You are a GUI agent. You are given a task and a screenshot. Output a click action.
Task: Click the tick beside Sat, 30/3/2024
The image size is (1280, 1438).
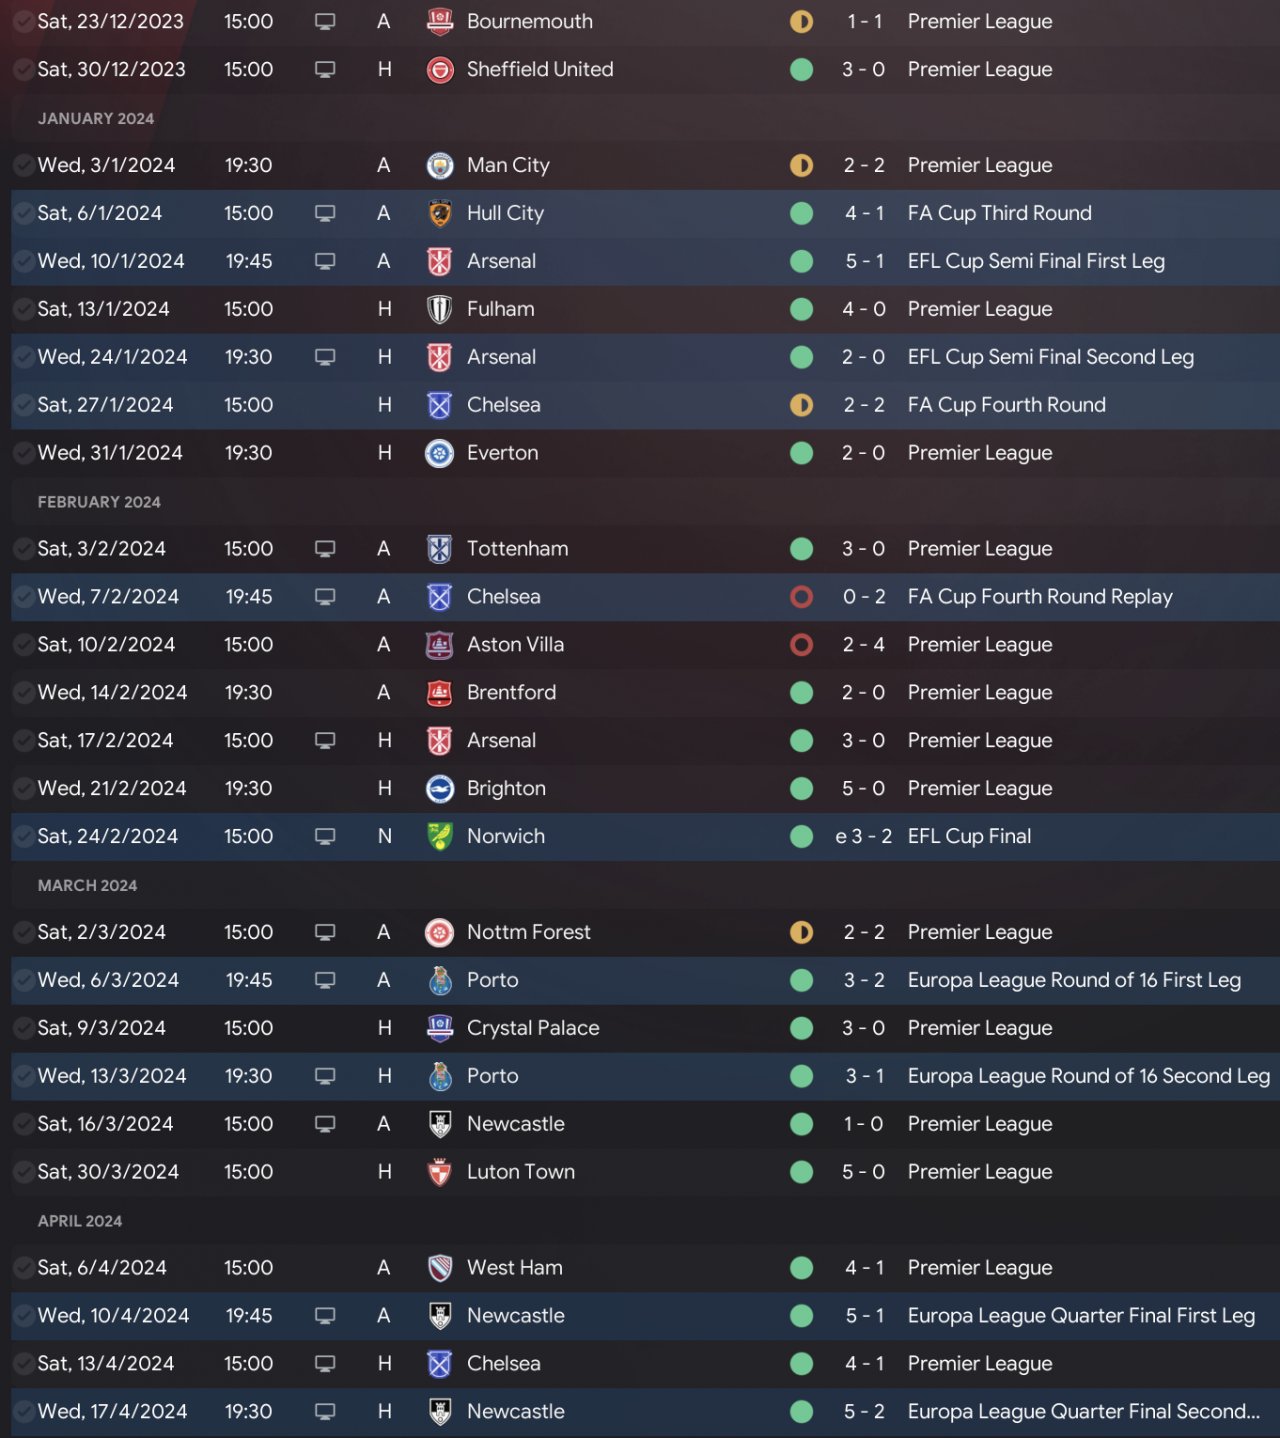tap(23, 1172)
